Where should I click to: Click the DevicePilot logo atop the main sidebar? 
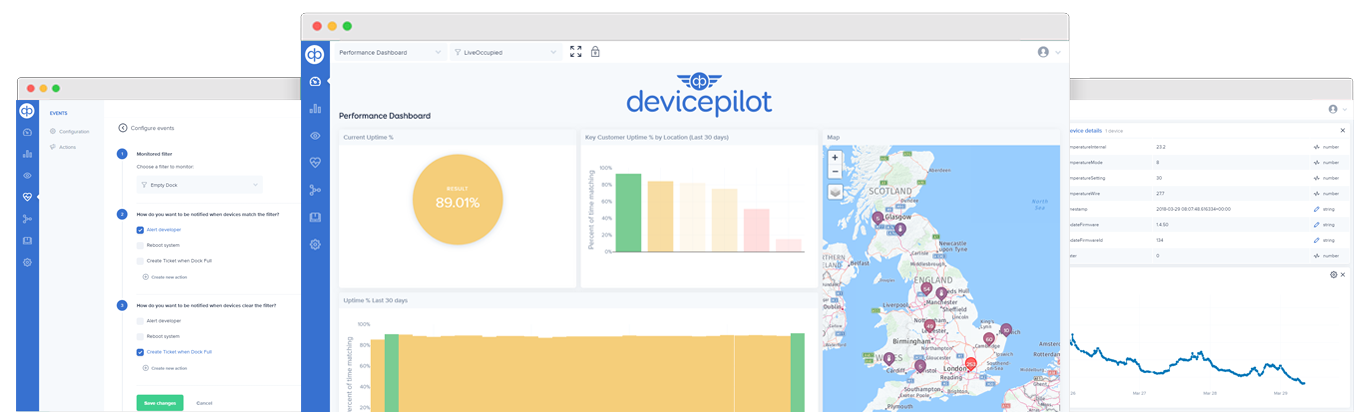point(315,53)
